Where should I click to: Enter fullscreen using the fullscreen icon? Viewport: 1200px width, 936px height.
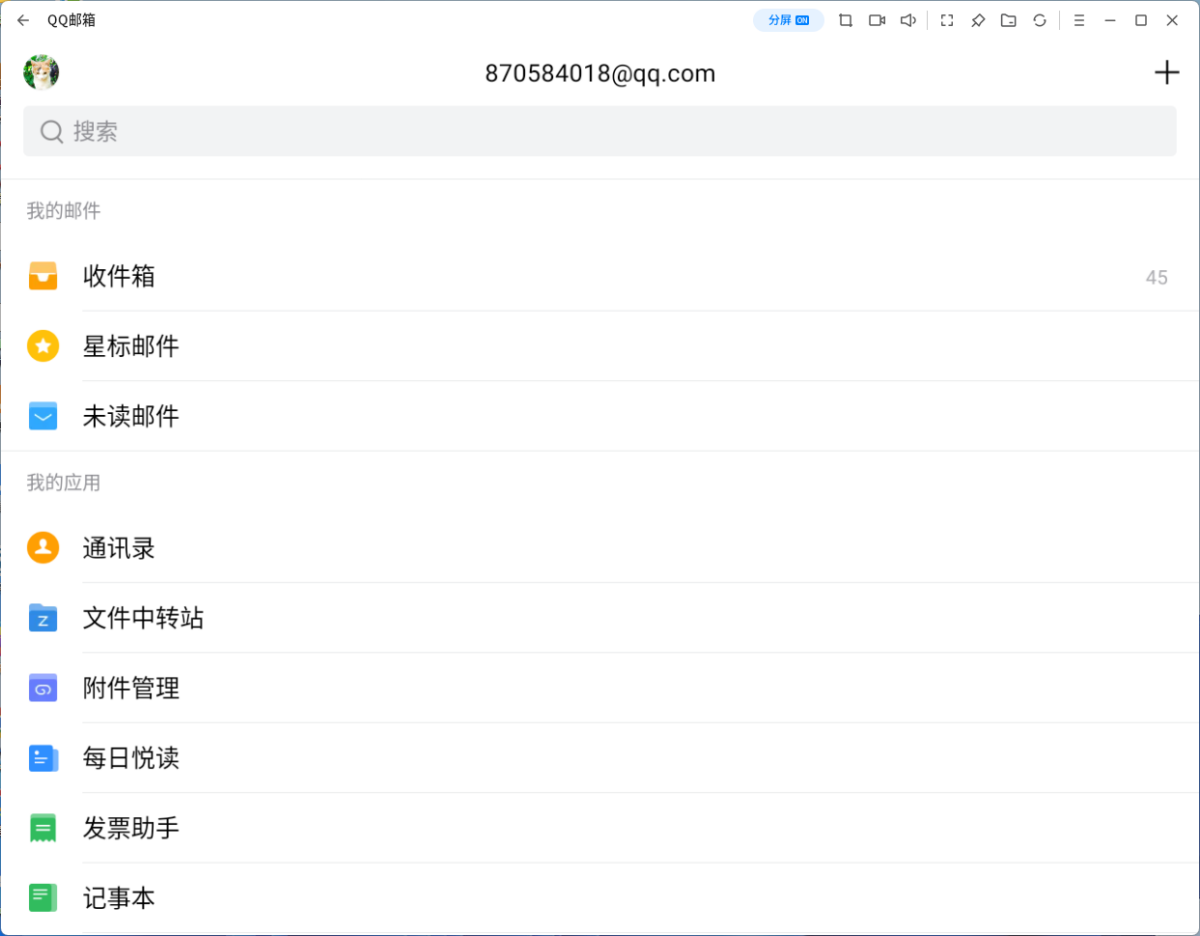point(947,20)
